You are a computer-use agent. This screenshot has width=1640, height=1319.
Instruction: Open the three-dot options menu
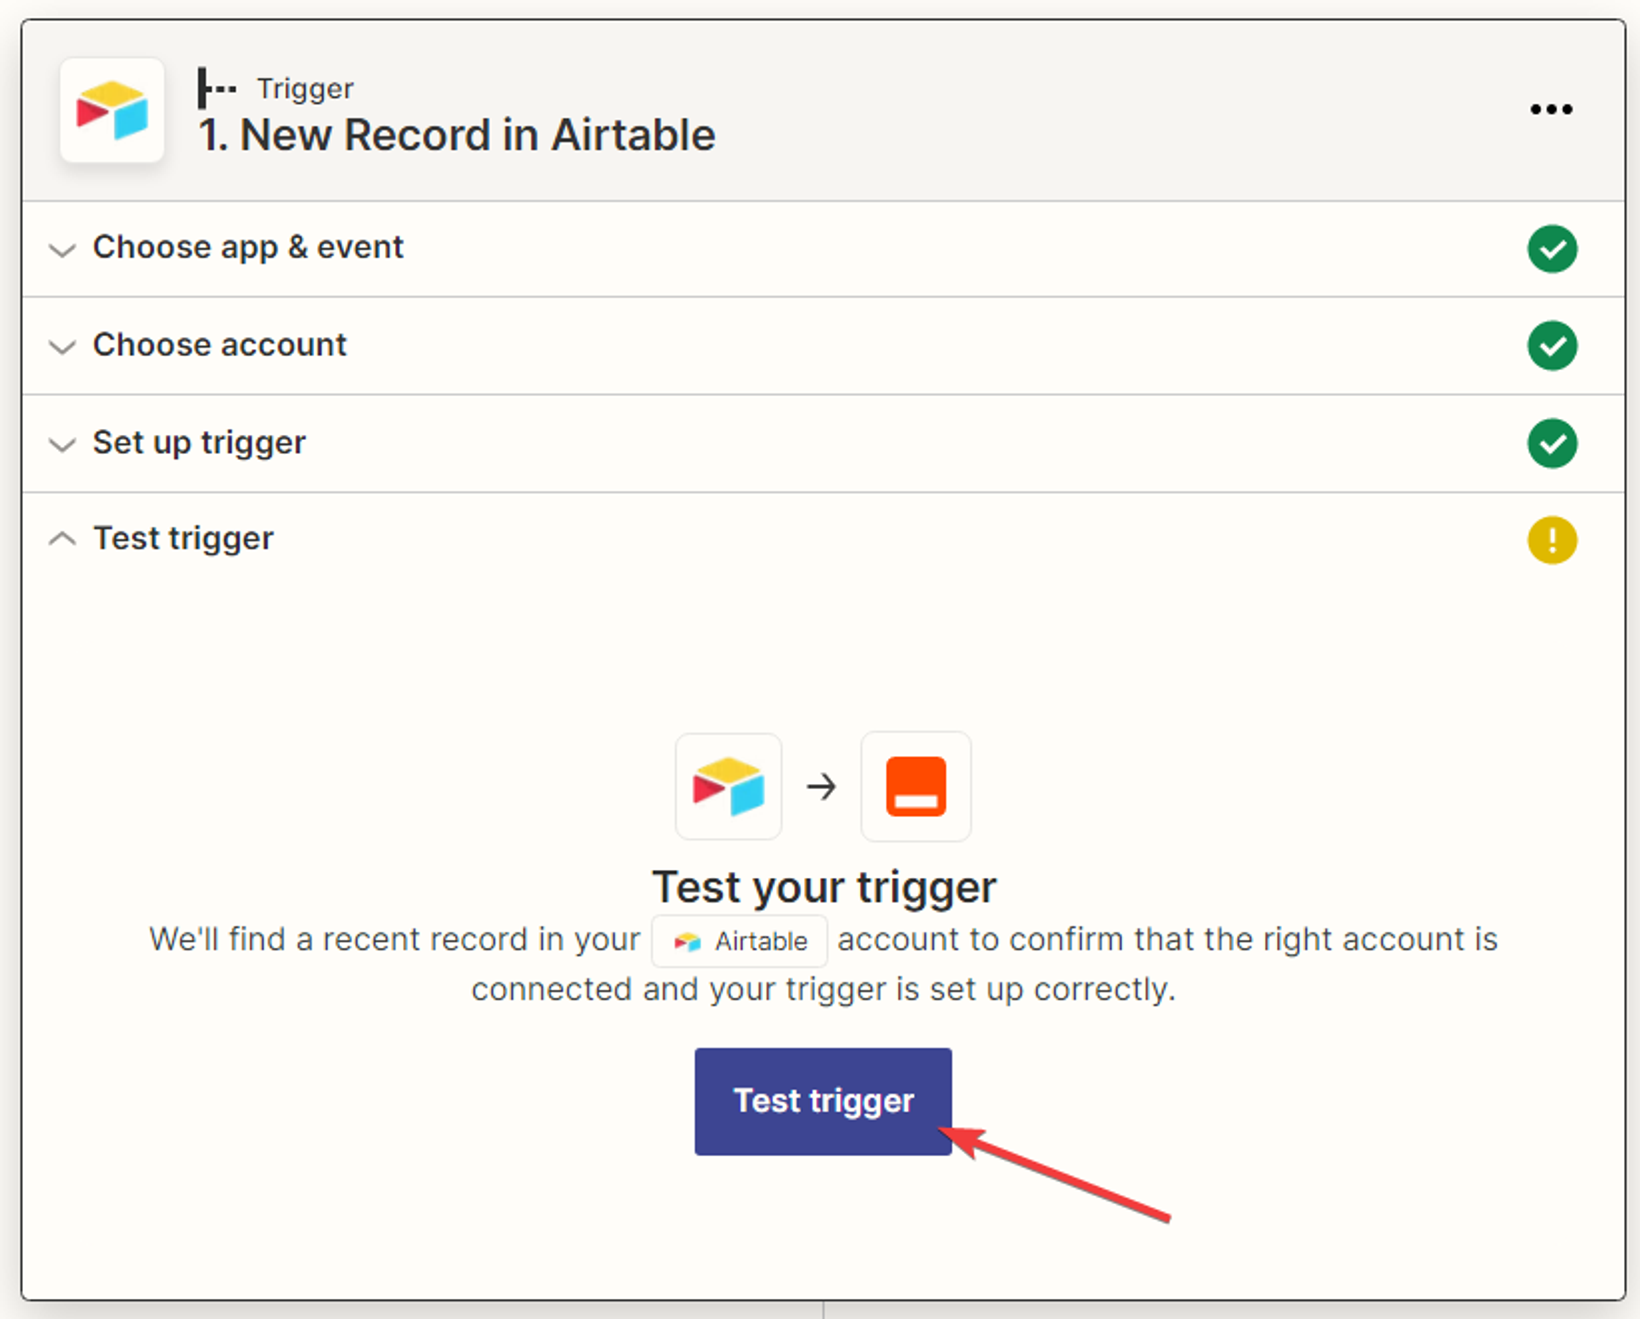[x=1551, y=109]
